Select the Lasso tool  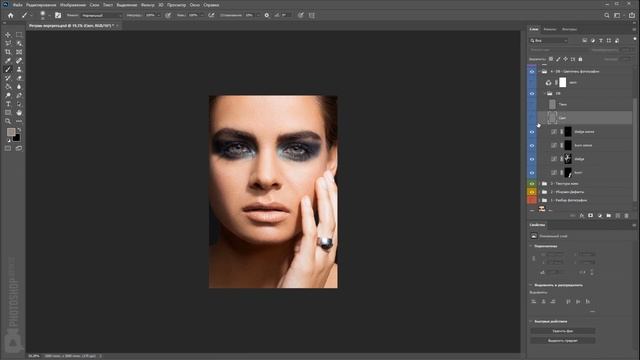[x=8, y=44]
